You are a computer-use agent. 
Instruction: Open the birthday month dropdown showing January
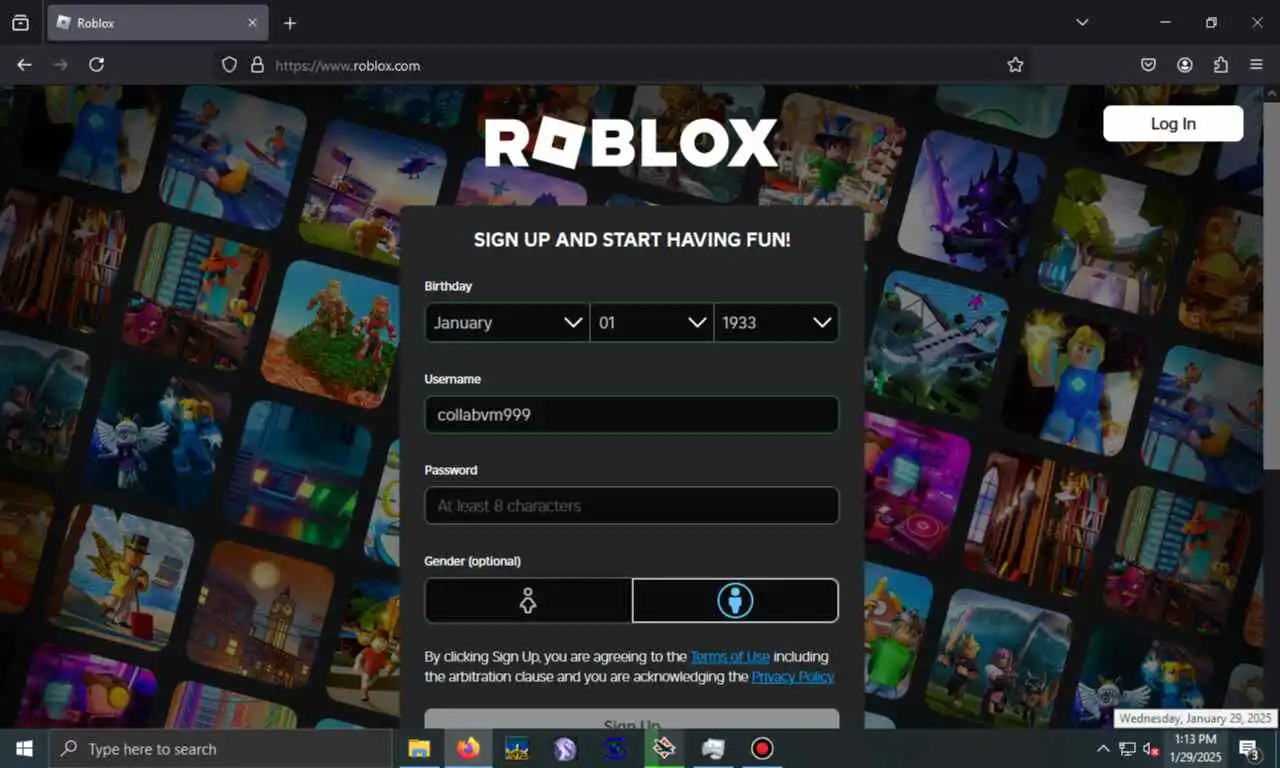[x=507, y=323]
